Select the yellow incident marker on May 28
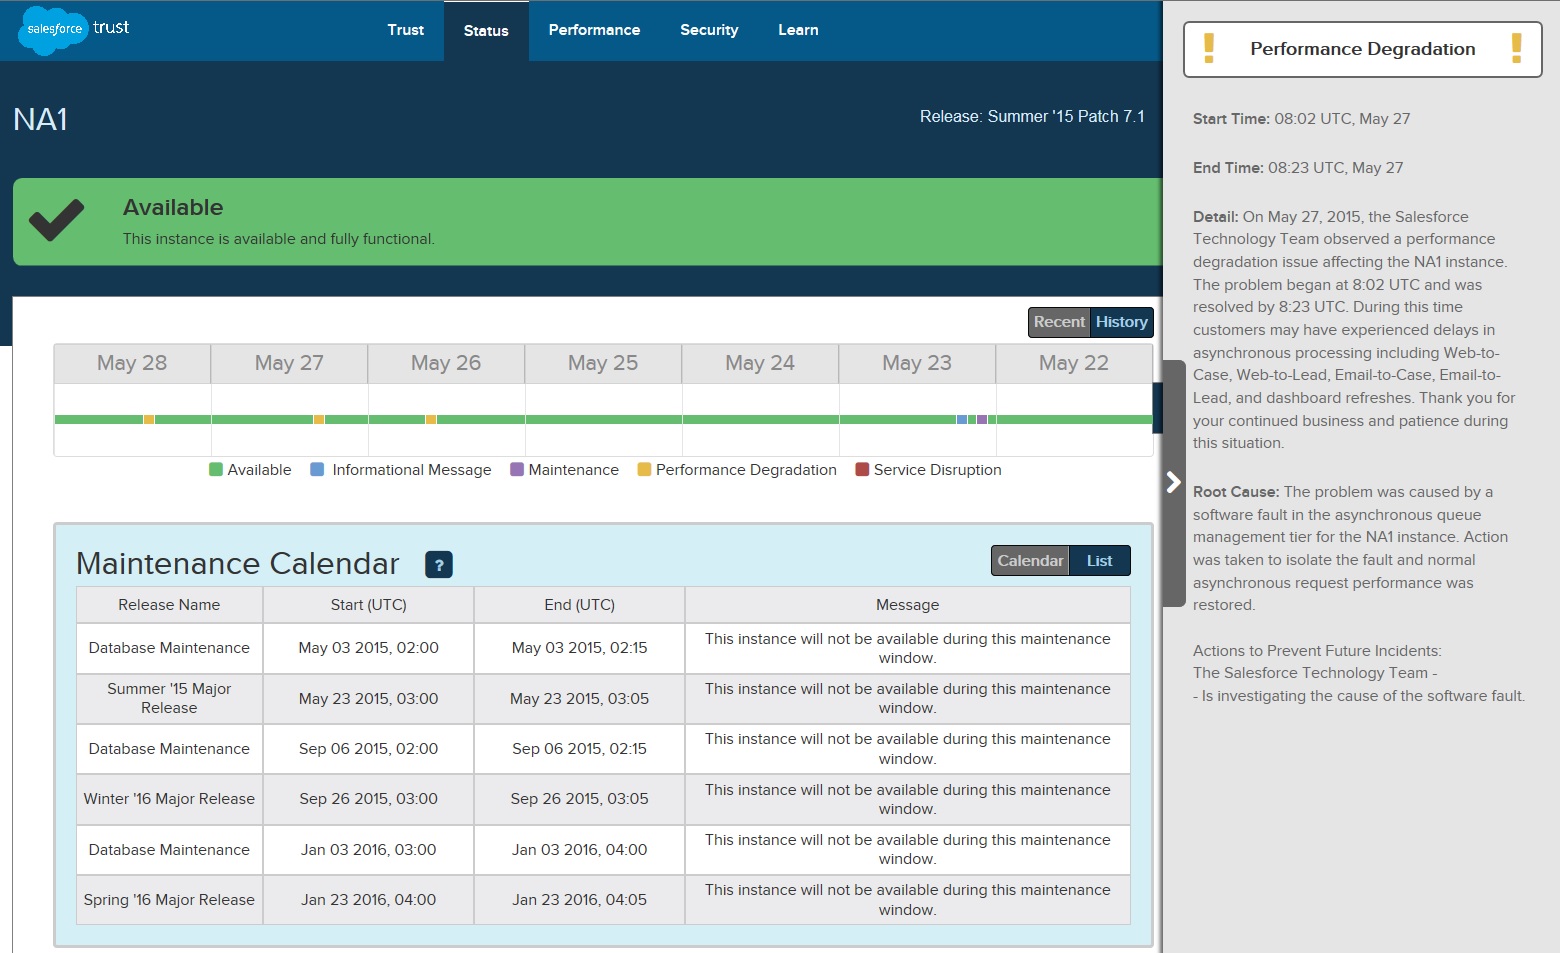This screenshot has width=1560, height=953. [149, 420]
